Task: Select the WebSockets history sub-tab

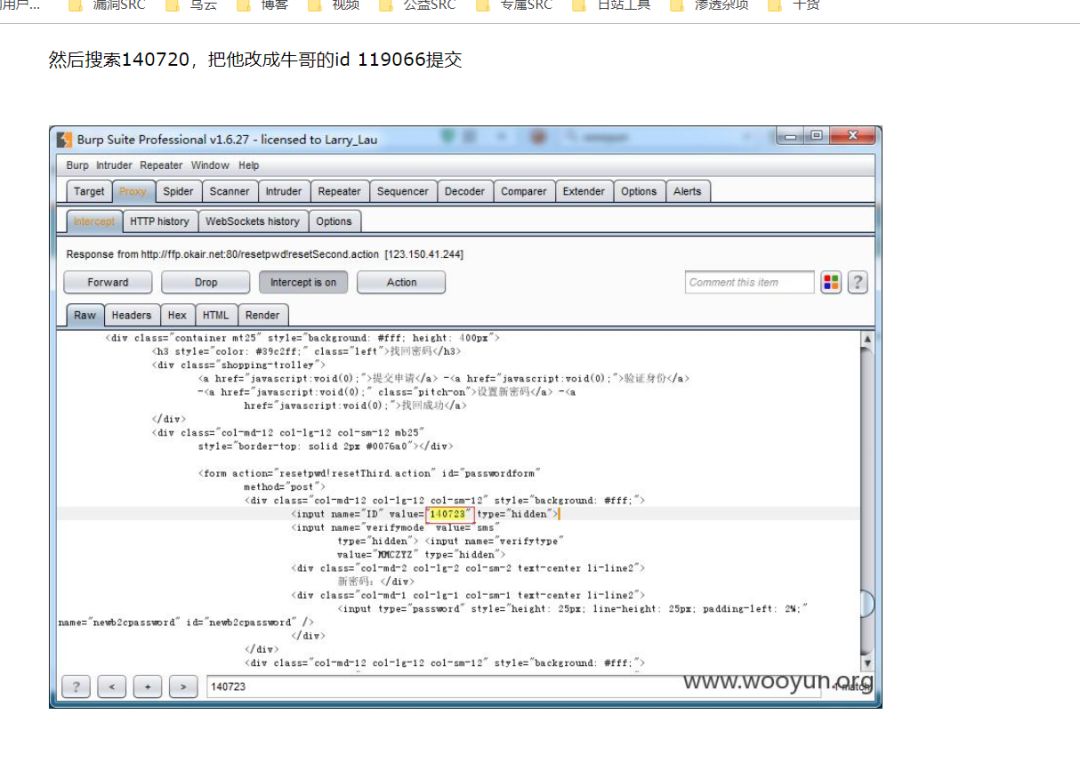Action: click(x=252, y=222)
